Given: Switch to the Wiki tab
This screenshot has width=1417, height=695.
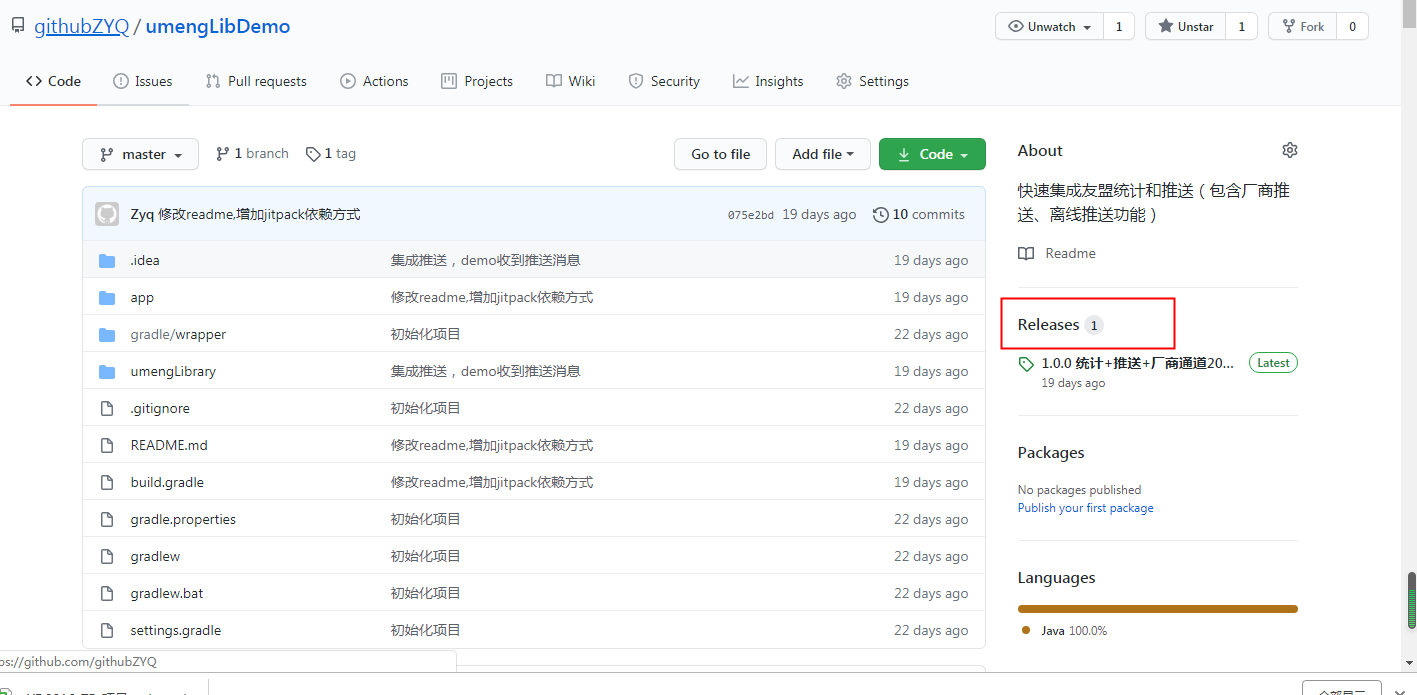Looking at the screenshot, I should click(x=571, y=81).
